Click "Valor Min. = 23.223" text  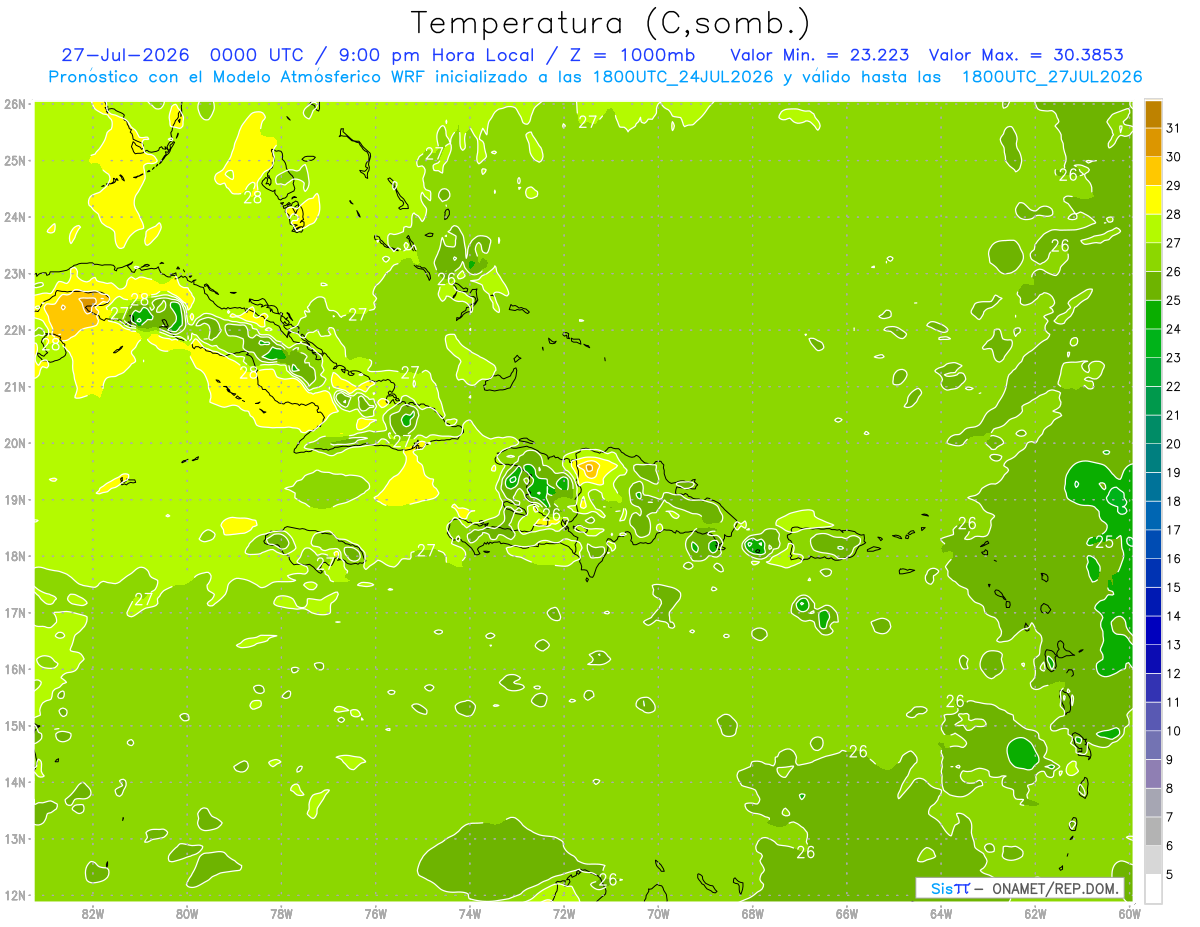pos(820,55)
